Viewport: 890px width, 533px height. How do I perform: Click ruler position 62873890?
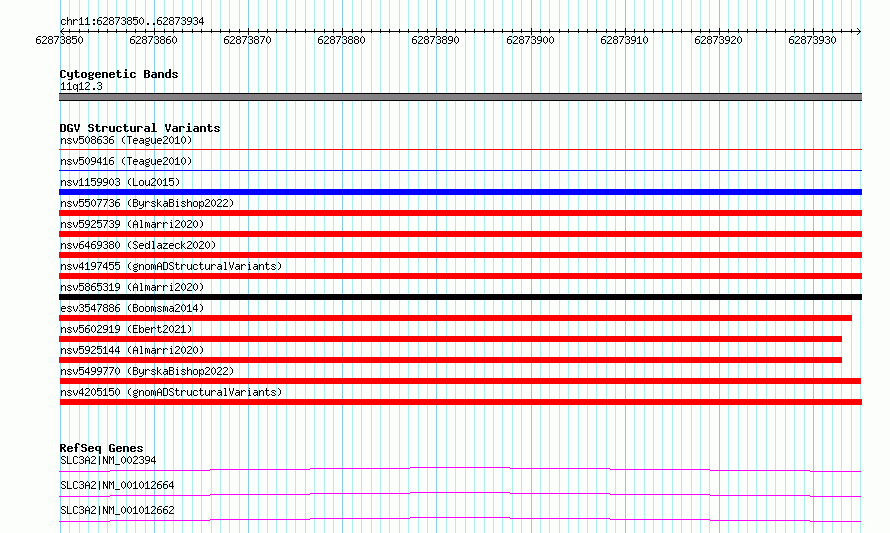coord(435,40)
